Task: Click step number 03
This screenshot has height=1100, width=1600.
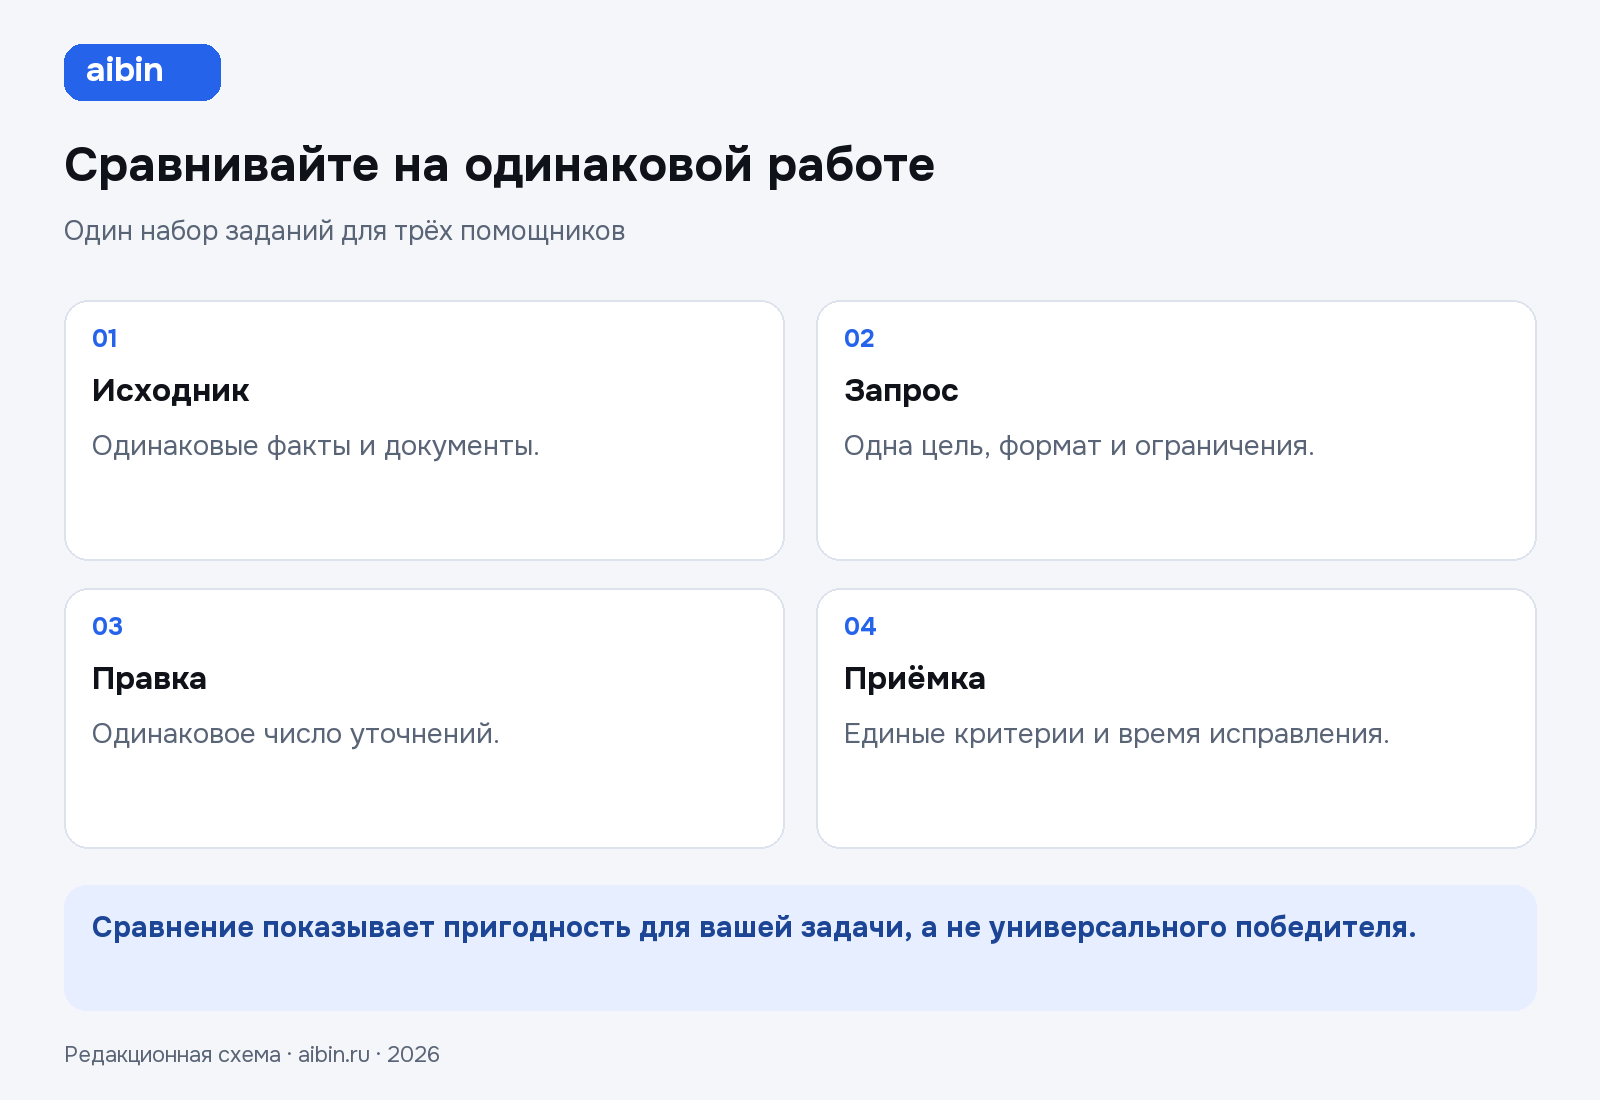Action: (107, 626)
